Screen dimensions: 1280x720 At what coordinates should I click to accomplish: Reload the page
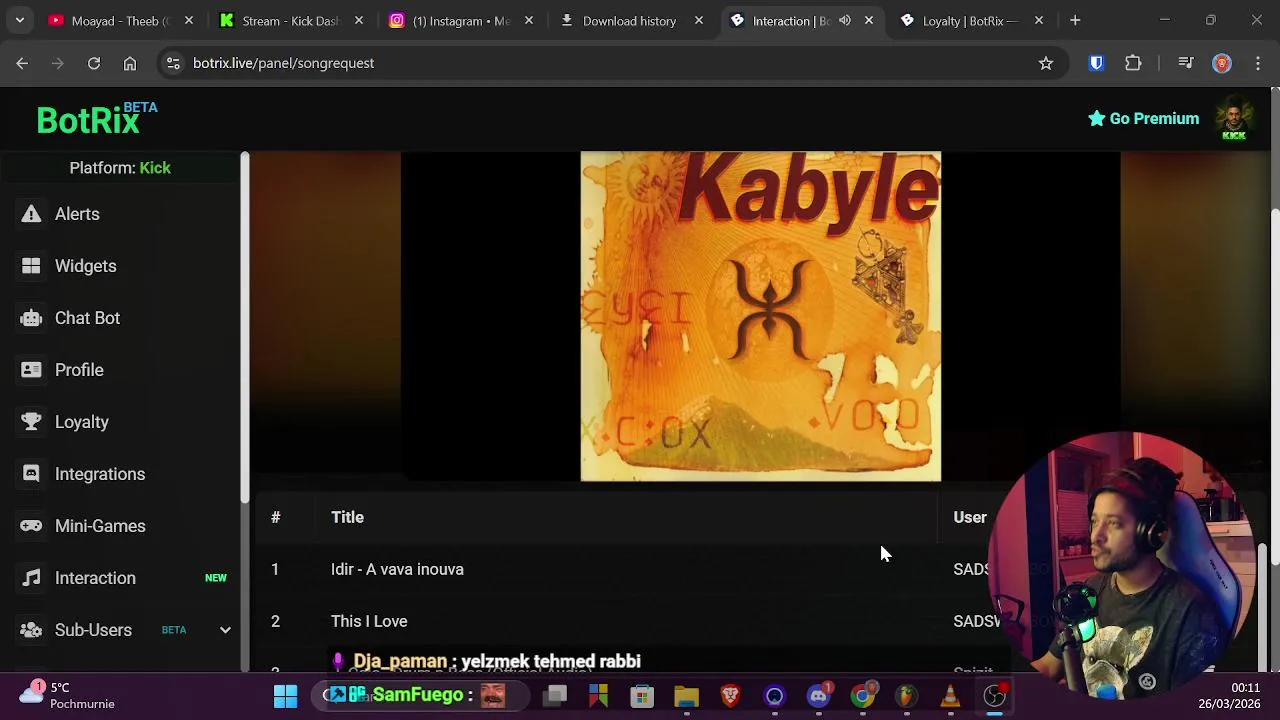(94, 63)
